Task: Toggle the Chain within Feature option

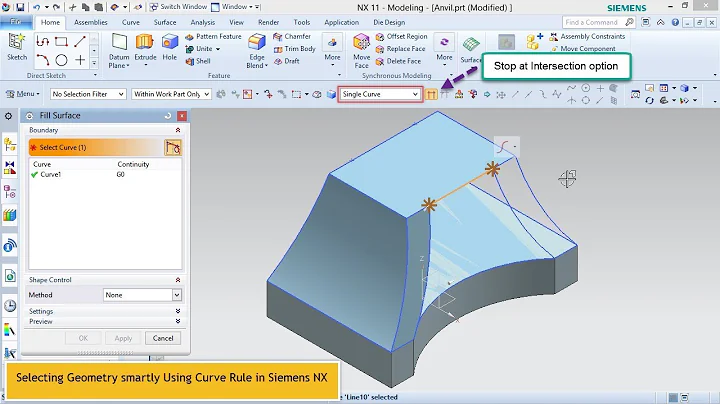Action: (459, 95)
